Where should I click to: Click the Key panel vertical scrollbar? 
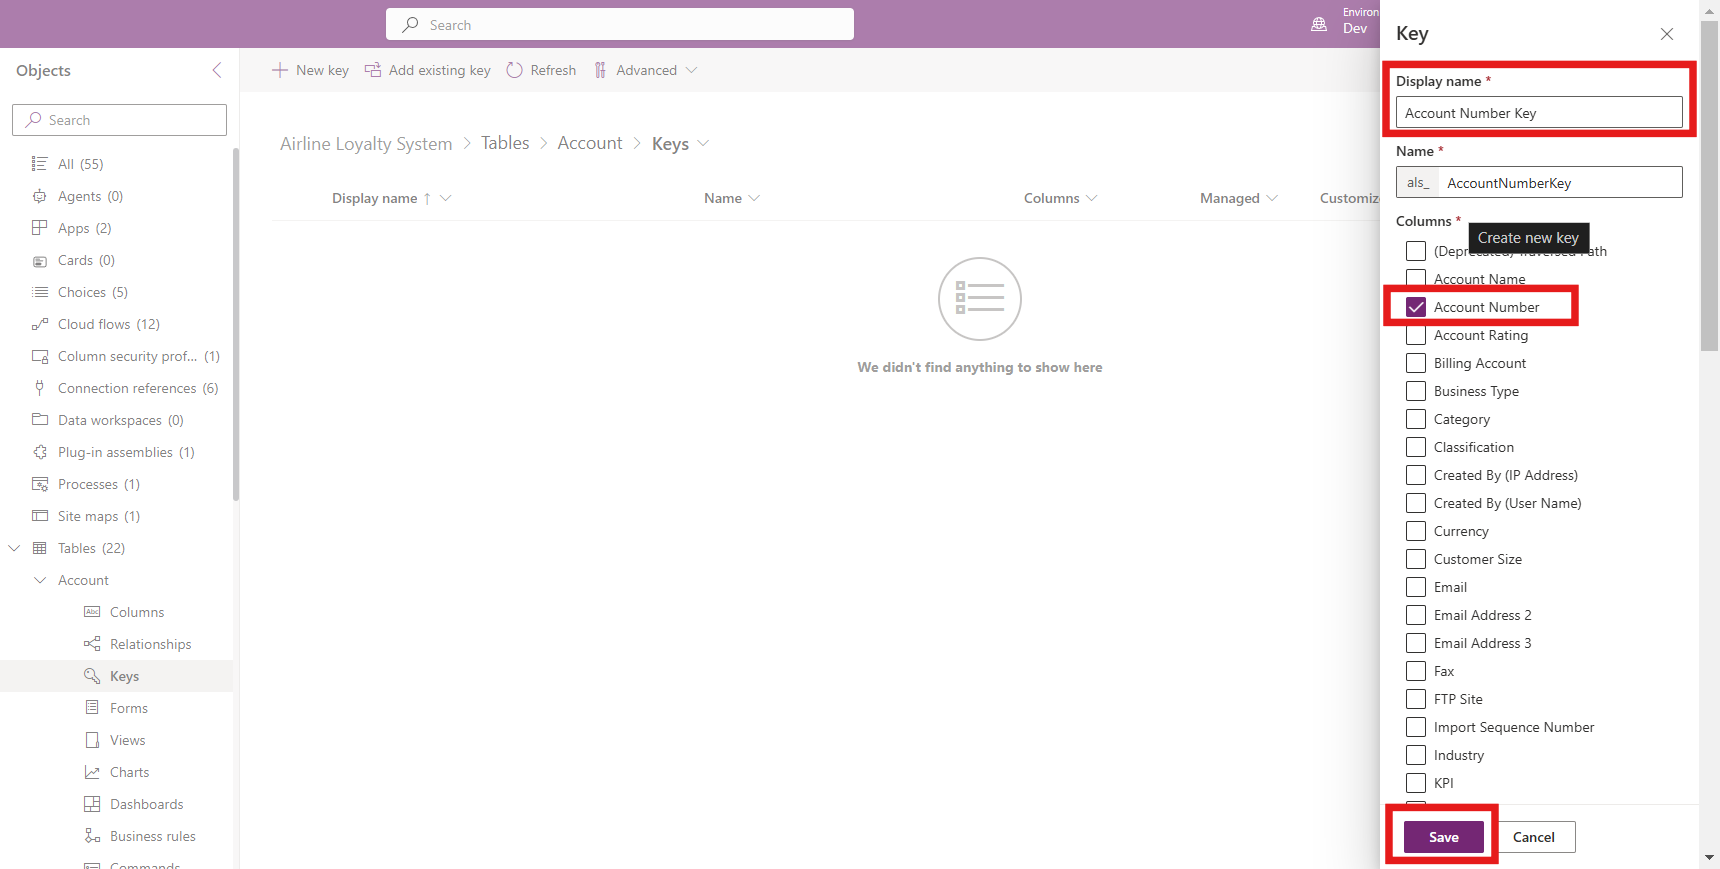point(1709,200)
